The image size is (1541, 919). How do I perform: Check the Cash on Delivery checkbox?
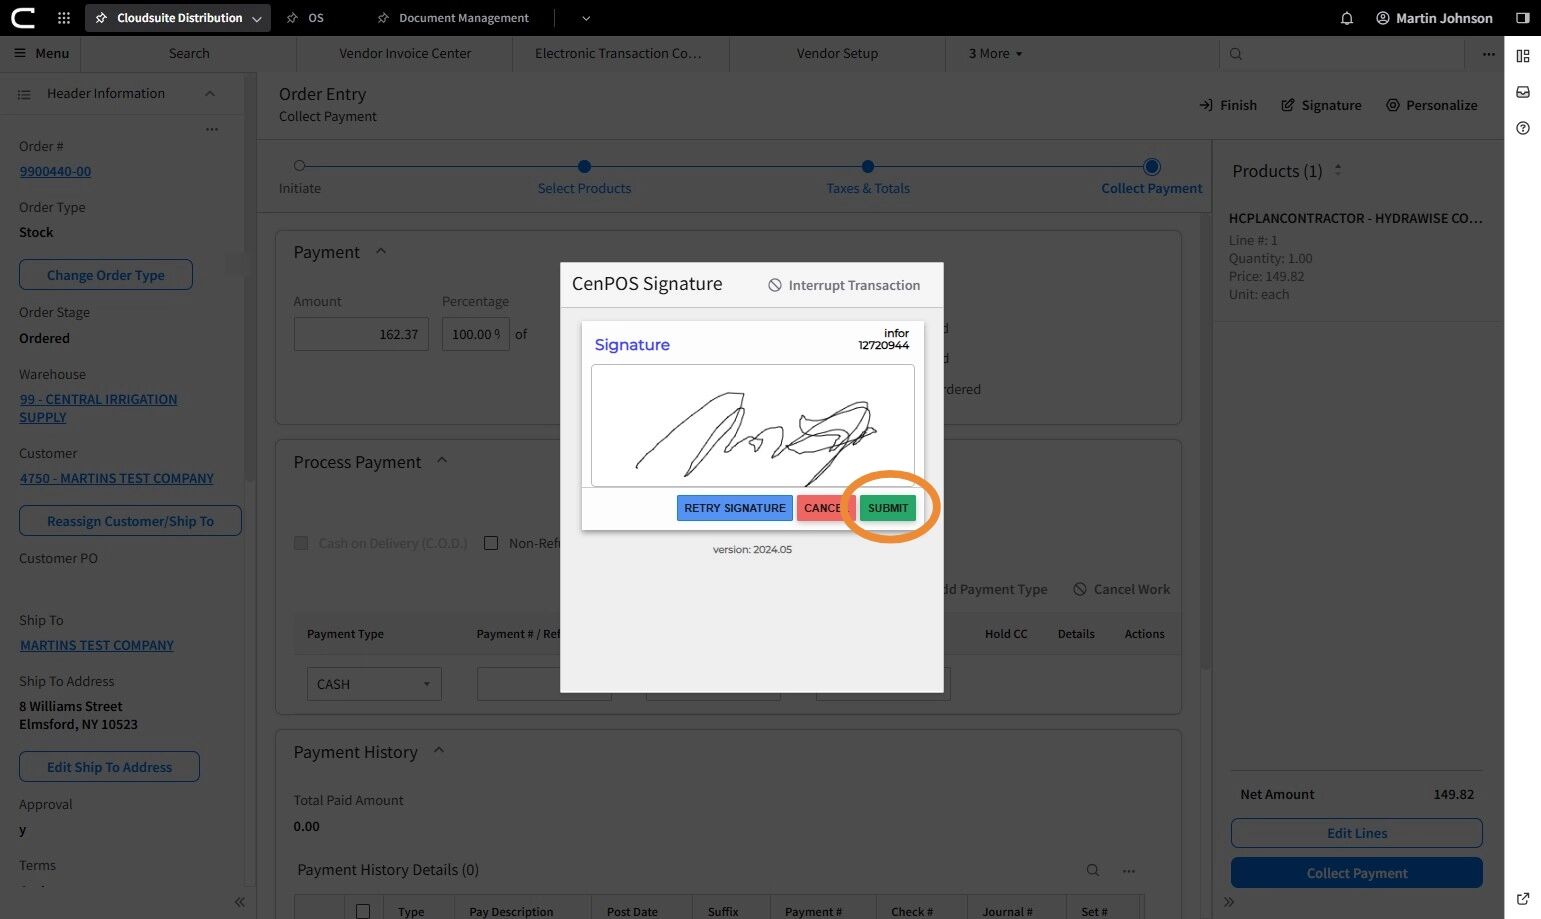point(301,543)
